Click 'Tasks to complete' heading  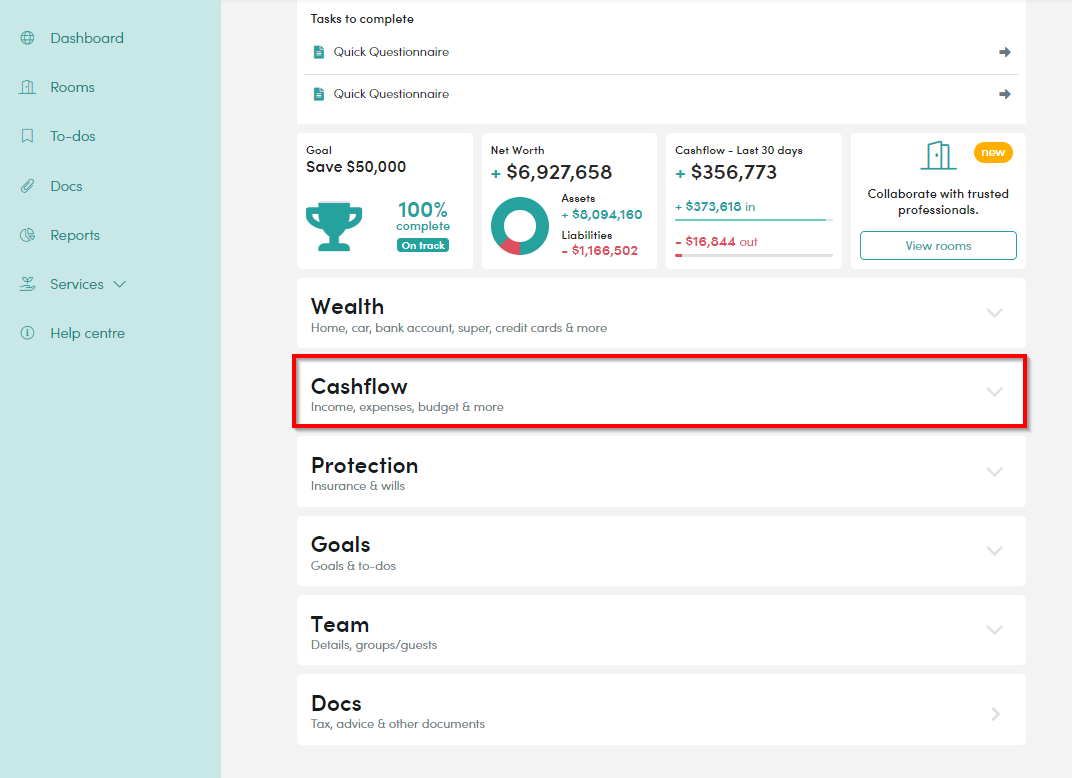coord(362,18)
